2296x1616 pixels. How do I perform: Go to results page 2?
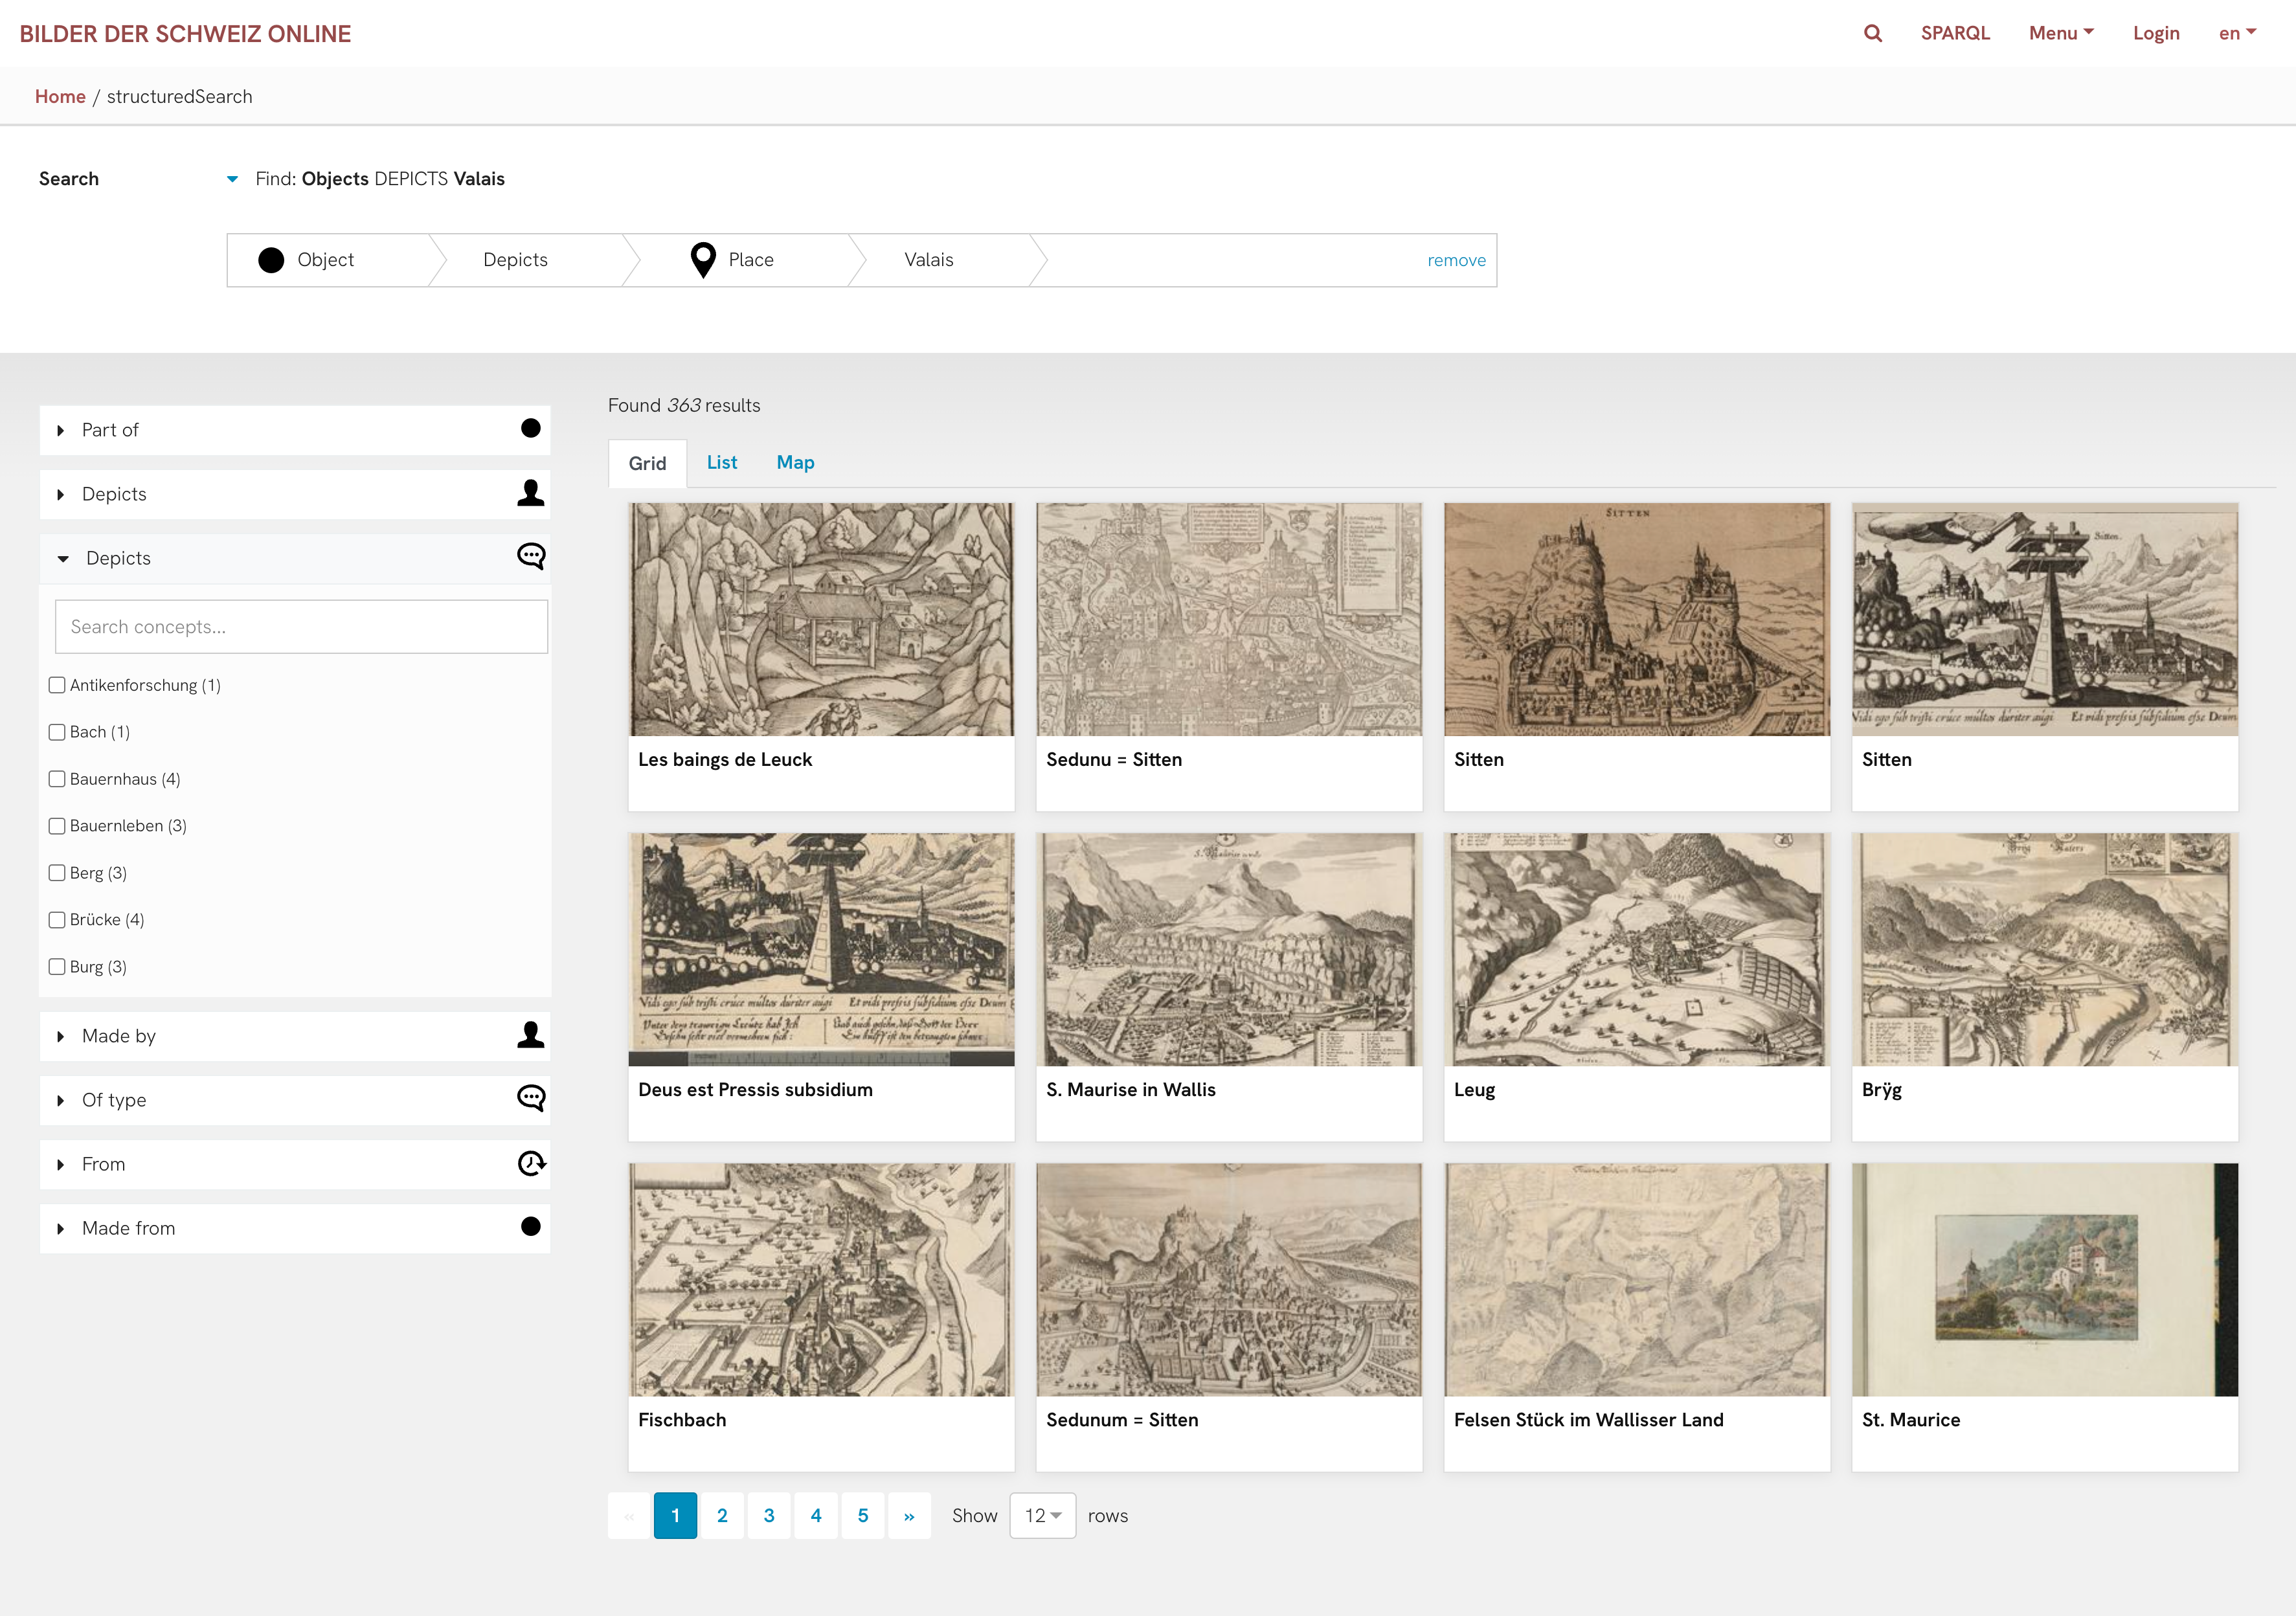click(x=722, y=1516)
